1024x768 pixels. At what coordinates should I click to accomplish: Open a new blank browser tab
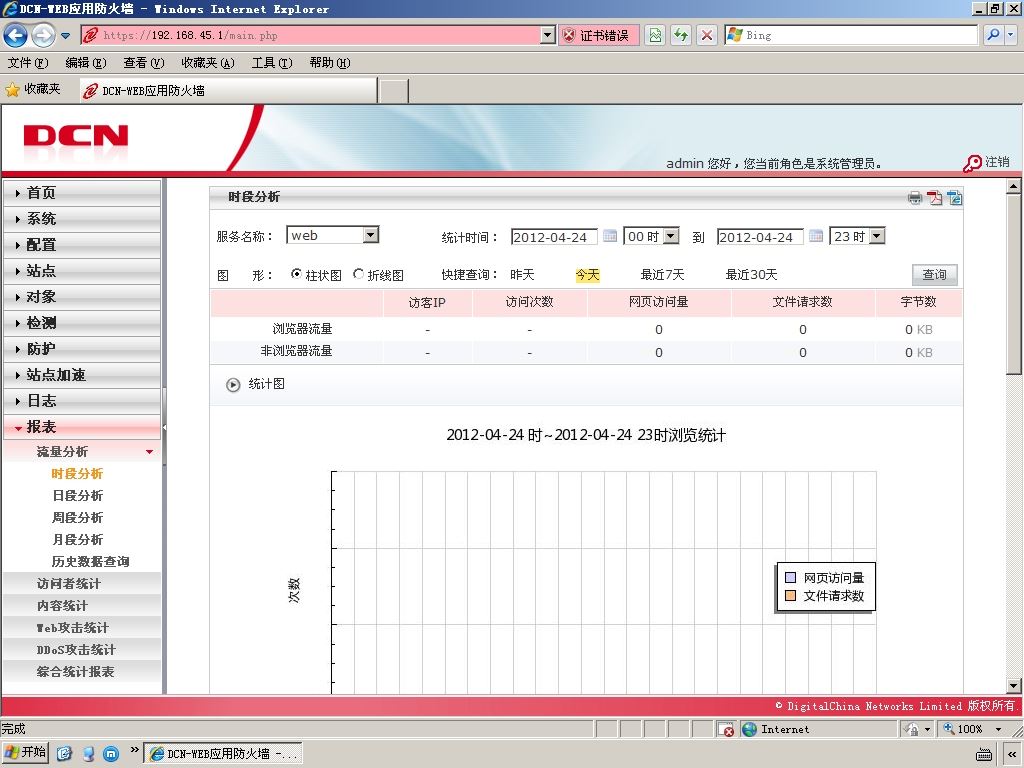point(394,91)
